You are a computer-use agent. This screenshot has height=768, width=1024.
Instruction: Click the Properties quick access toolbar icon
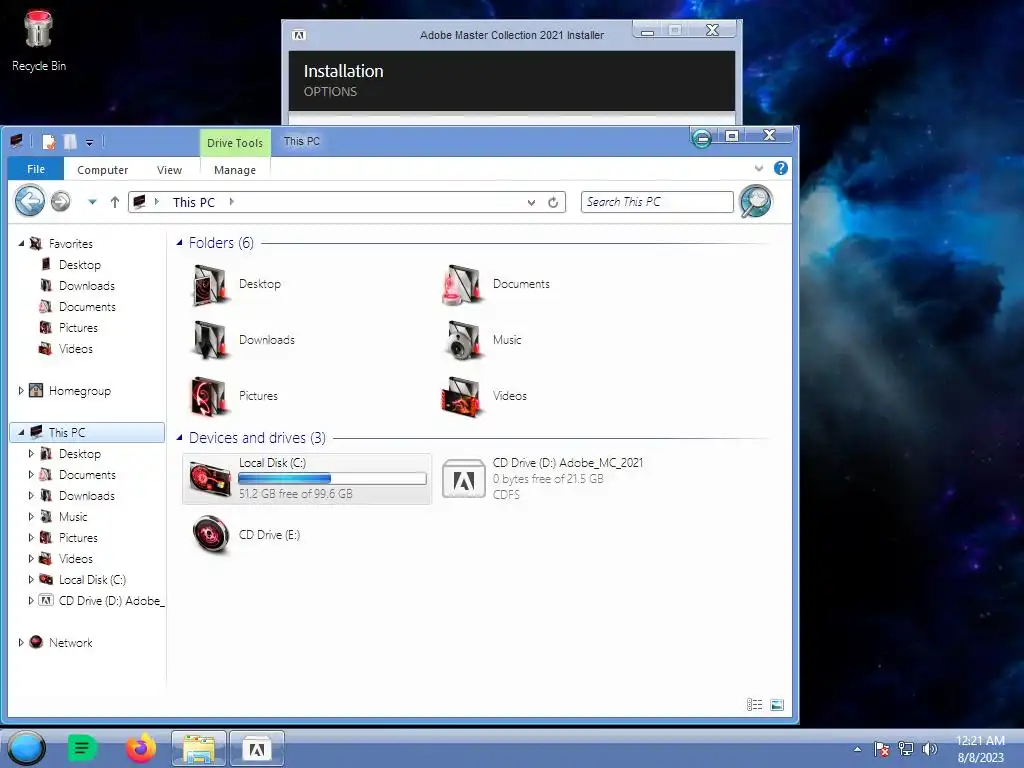click(49, 142)
